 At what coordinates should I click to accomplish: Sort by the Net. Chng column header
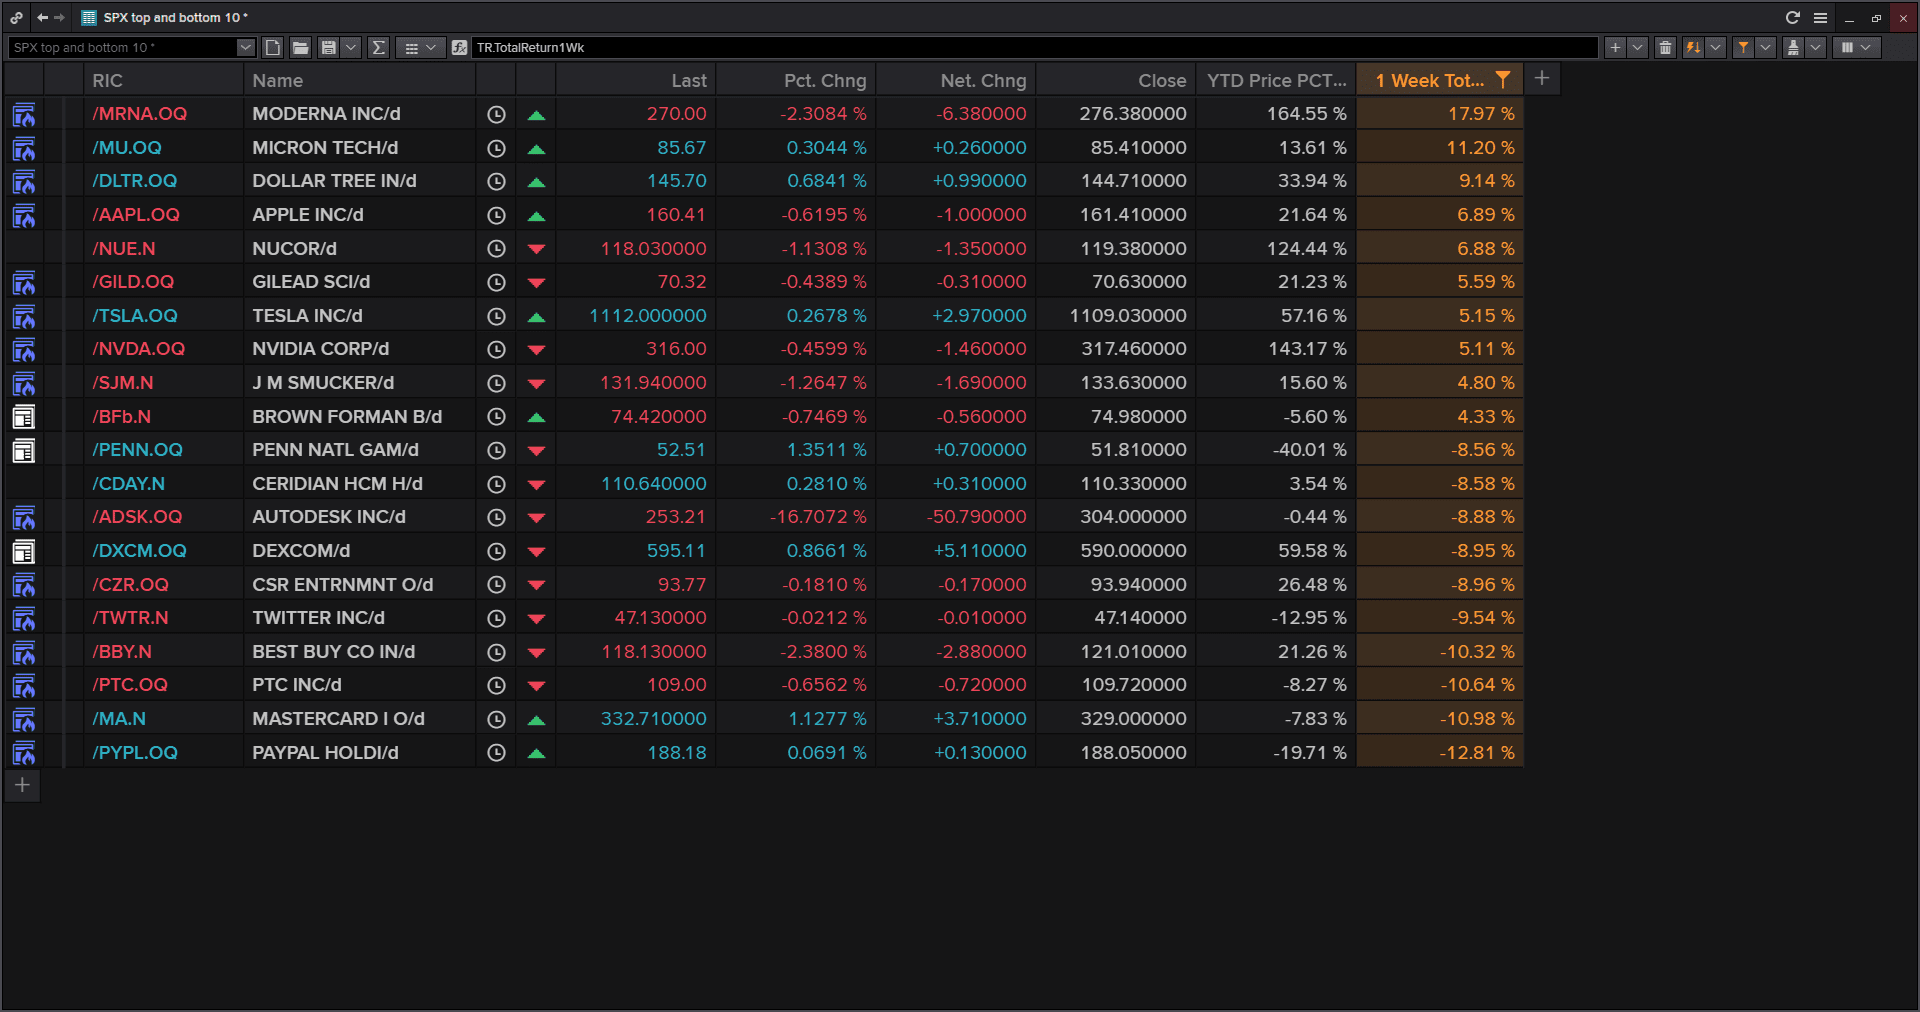point(955,80)
